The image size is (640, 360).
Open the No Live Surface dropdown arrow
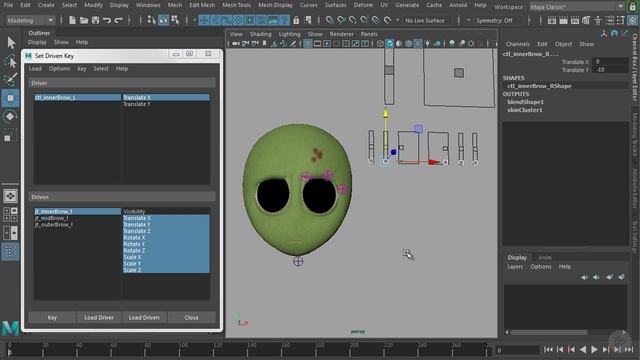coord(398,20)
